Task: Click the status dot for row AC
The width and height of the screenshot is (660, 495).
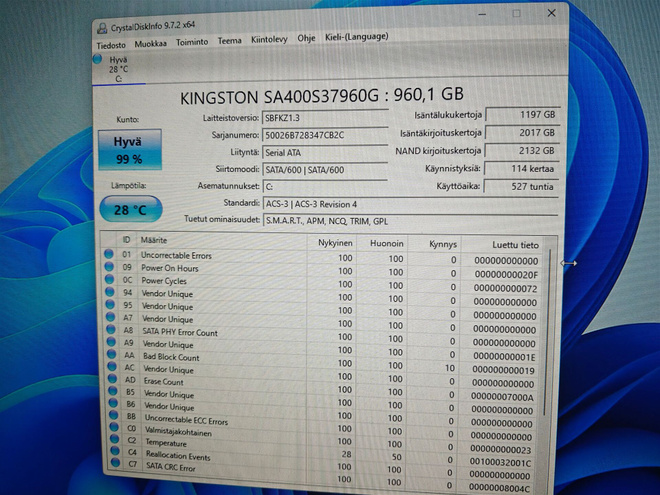Action: pyautogui.click(x=112, y=366)
